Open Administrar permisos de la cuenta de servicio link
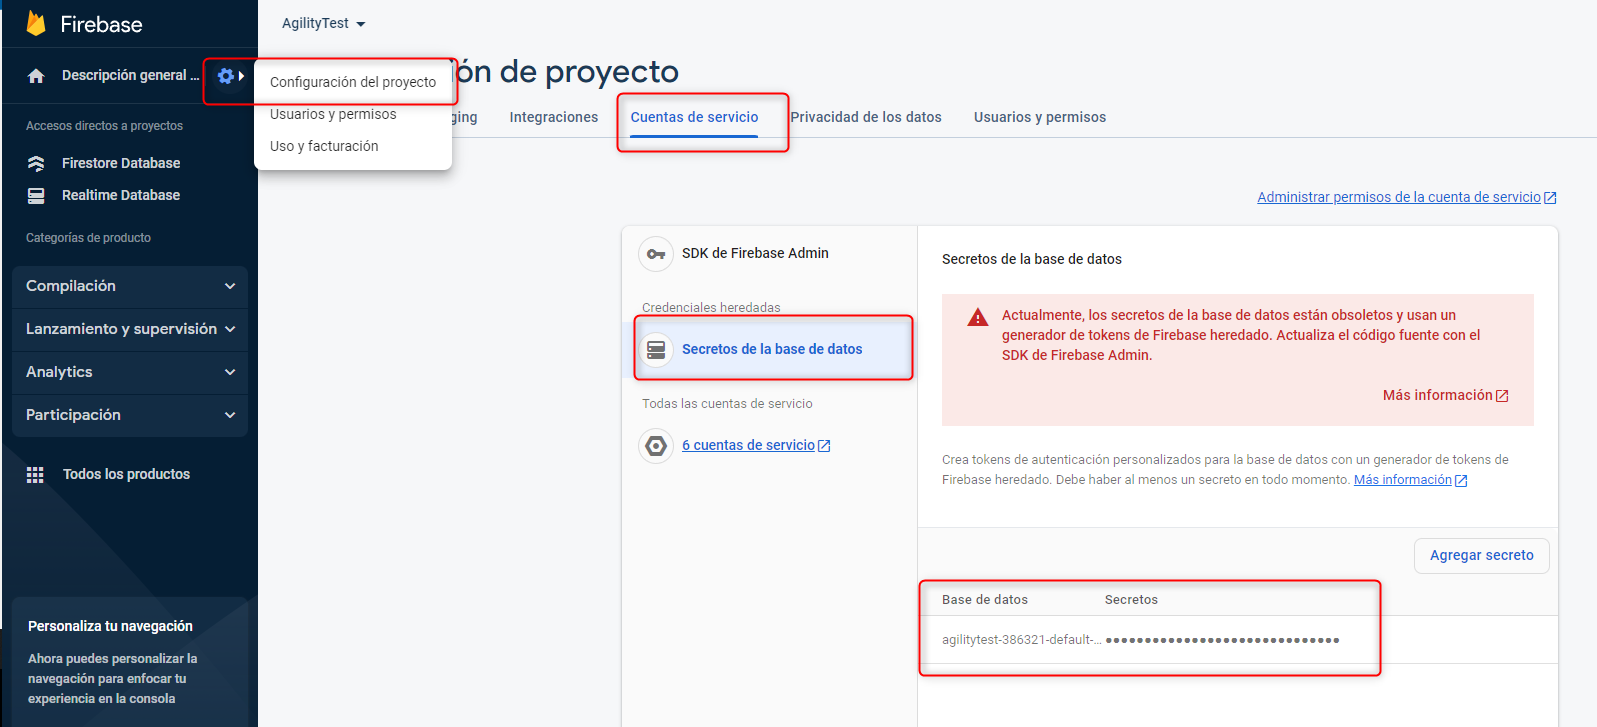 pos(1399,197)
